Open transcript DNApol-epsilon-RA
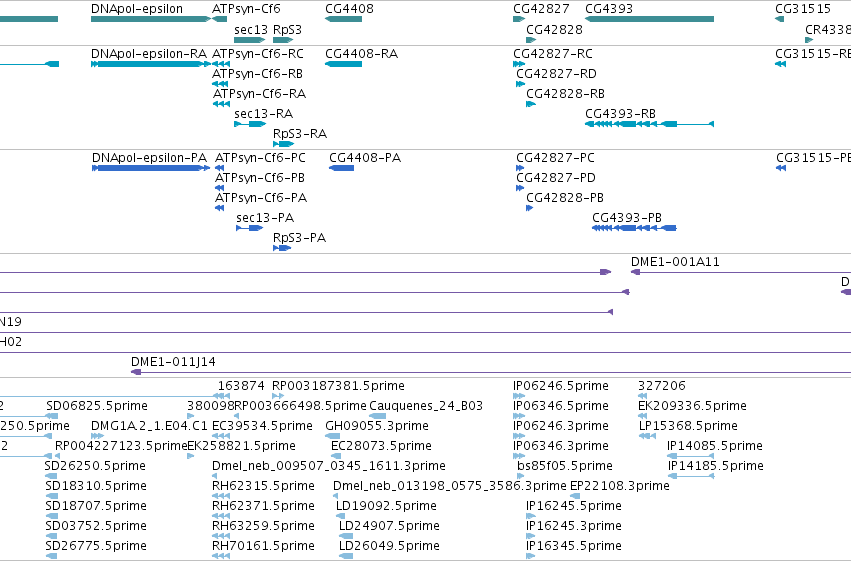Viewport: 851px width, 561px height. [x=149, y=54]
